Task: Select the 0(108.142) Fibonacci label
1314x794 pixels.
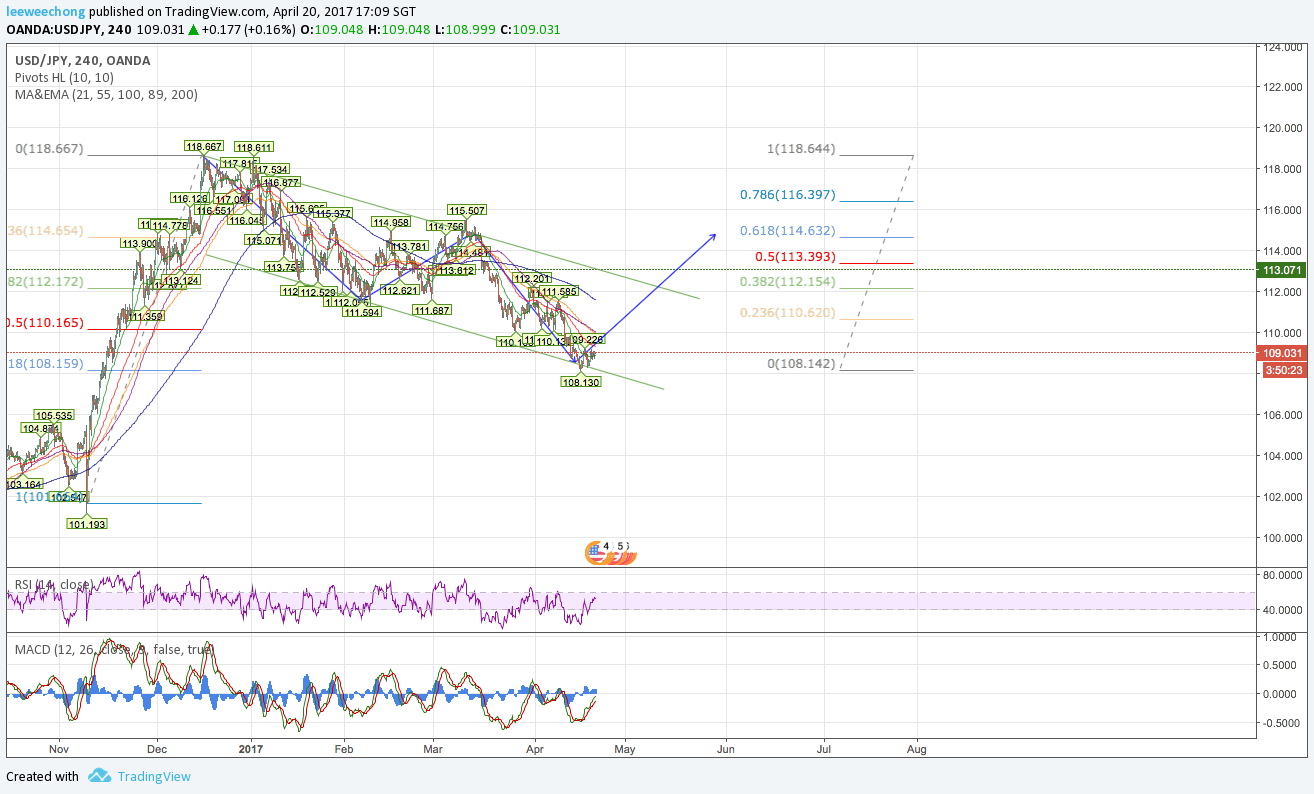Action: click(x=801, y=364)
